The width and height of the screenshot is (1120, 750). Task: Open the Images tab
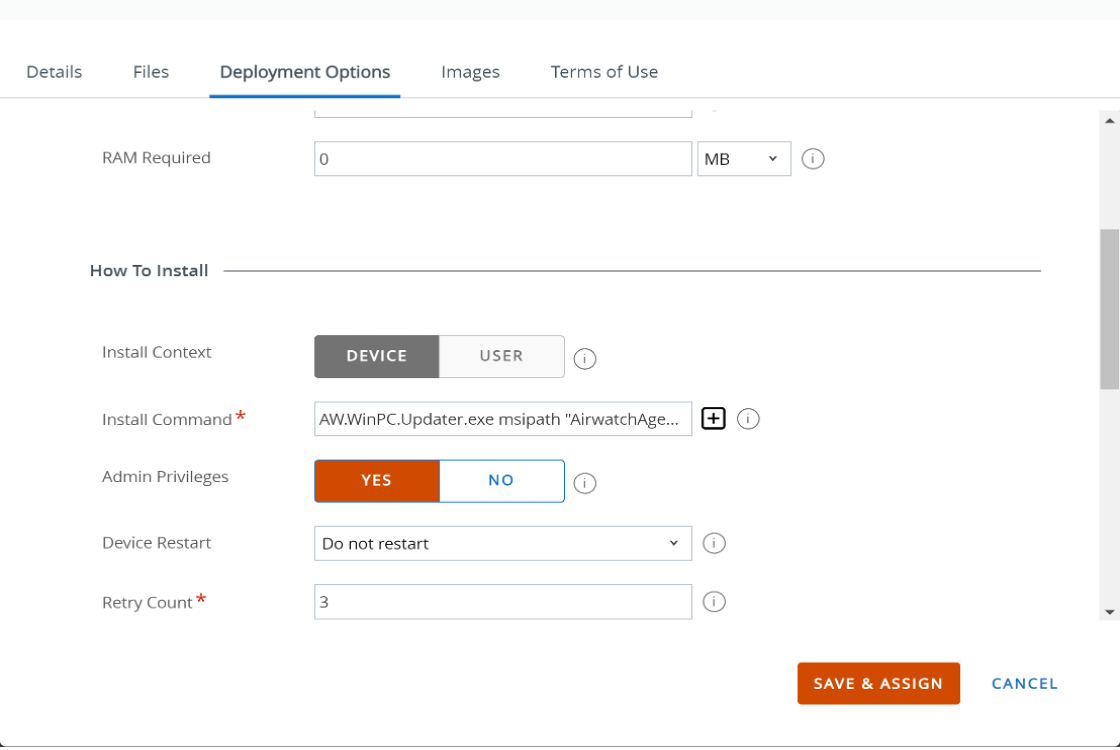coord(470,72)
